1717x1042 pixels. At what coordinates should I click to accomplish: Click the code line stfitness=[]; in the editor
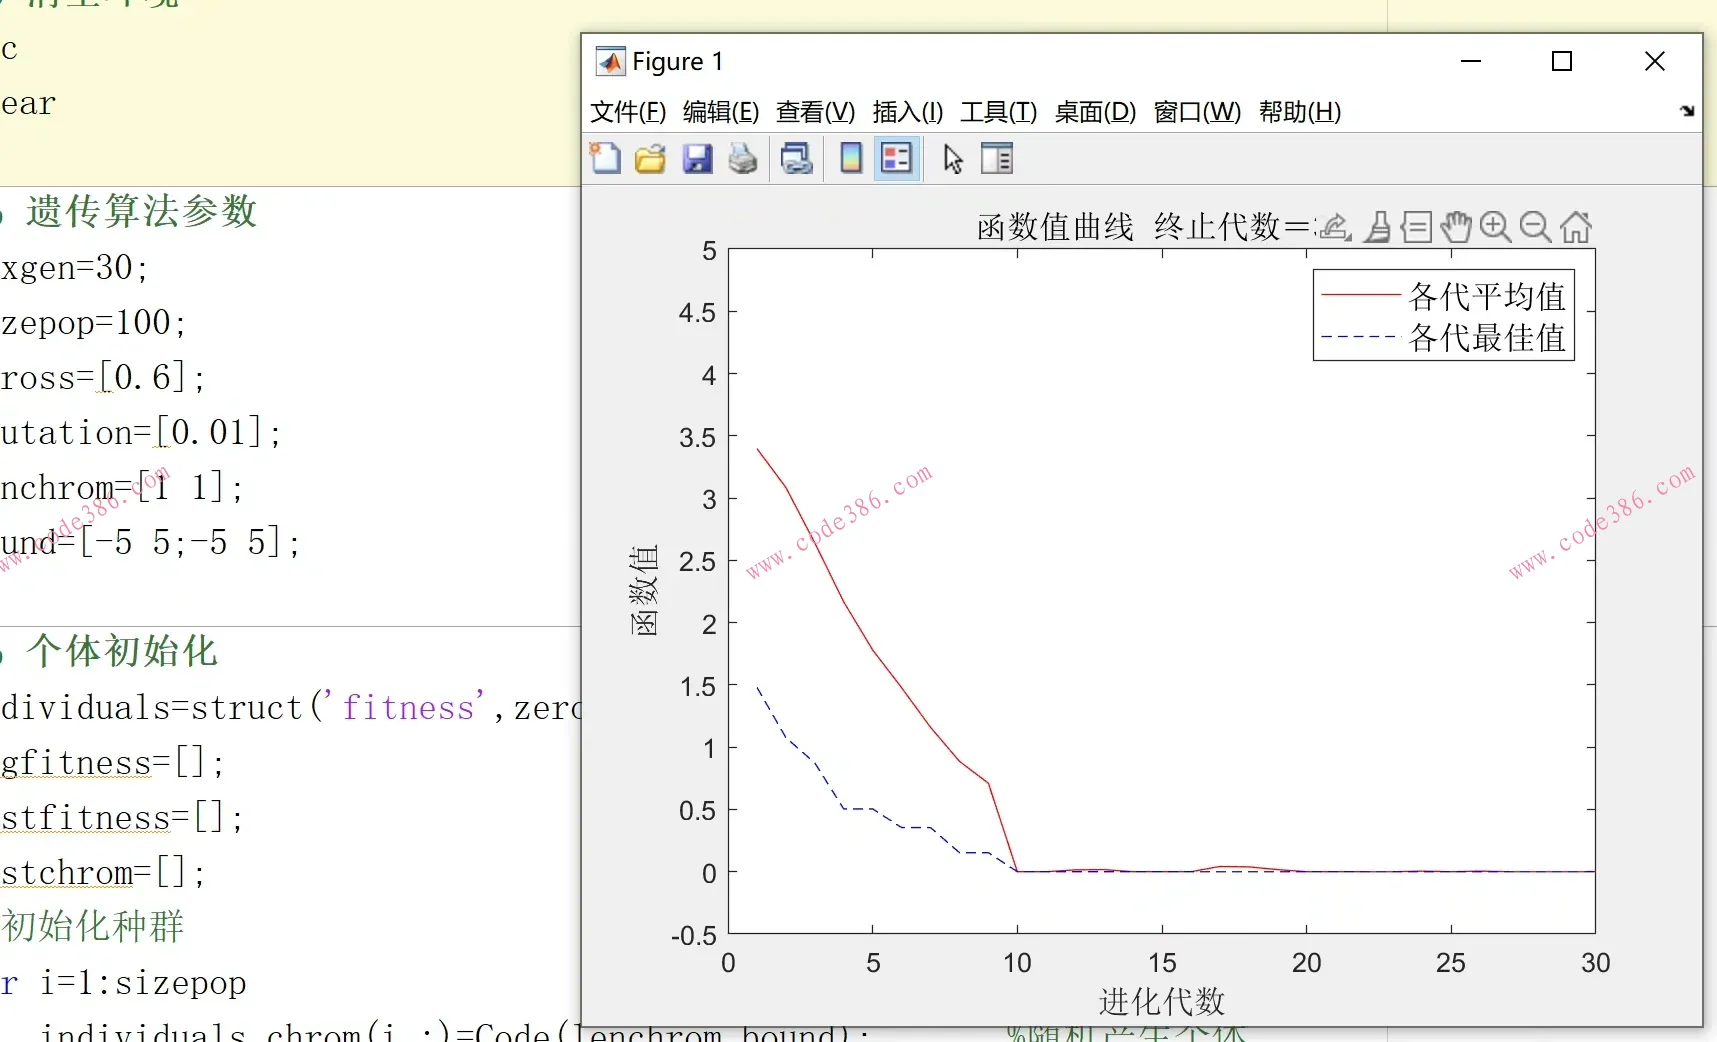tap(122, 818)
